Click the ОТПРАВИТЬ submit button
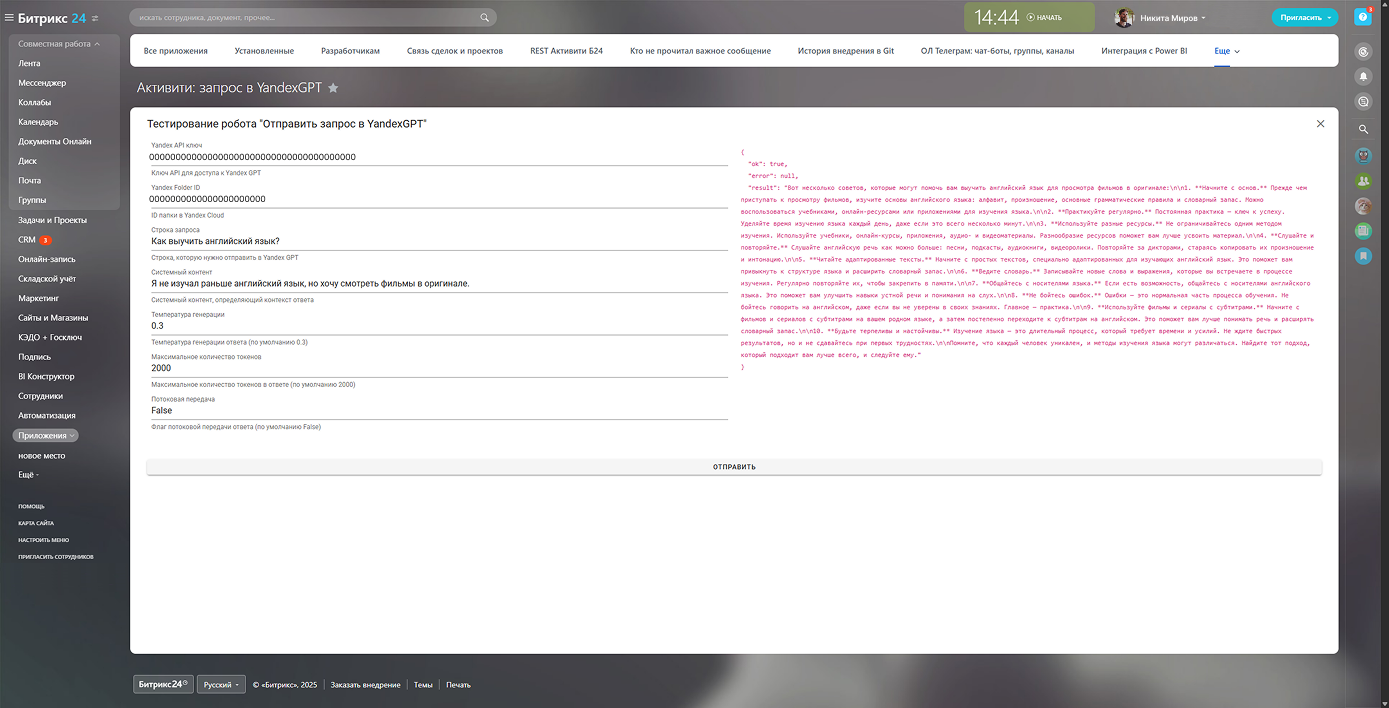The width and height of the screenshot is (1389, 708). (x=734, y=467)
